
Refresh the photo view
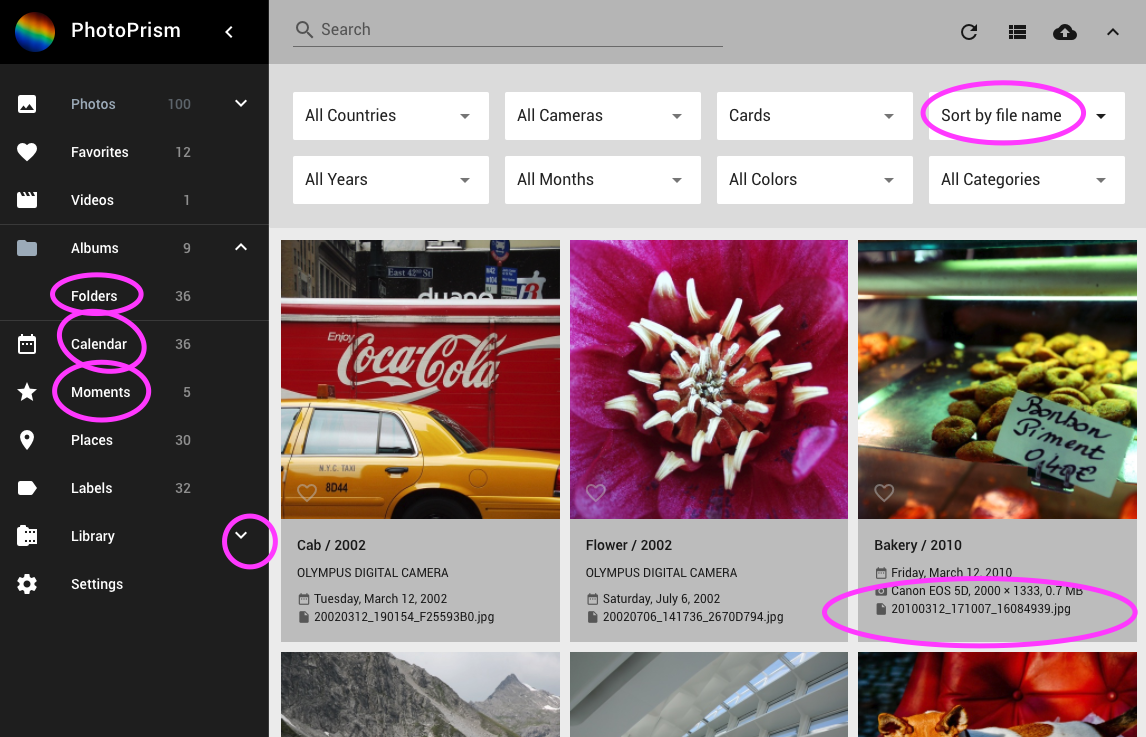[x=968, y=32]
